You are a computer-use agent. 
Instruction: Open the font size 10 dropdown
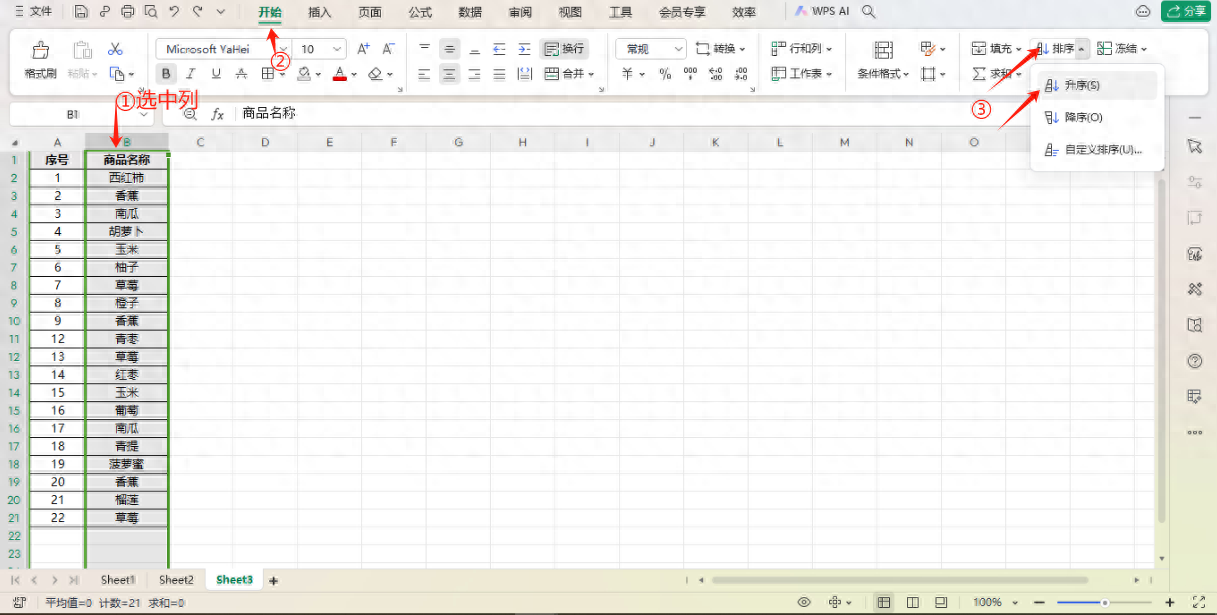(337, 49)
